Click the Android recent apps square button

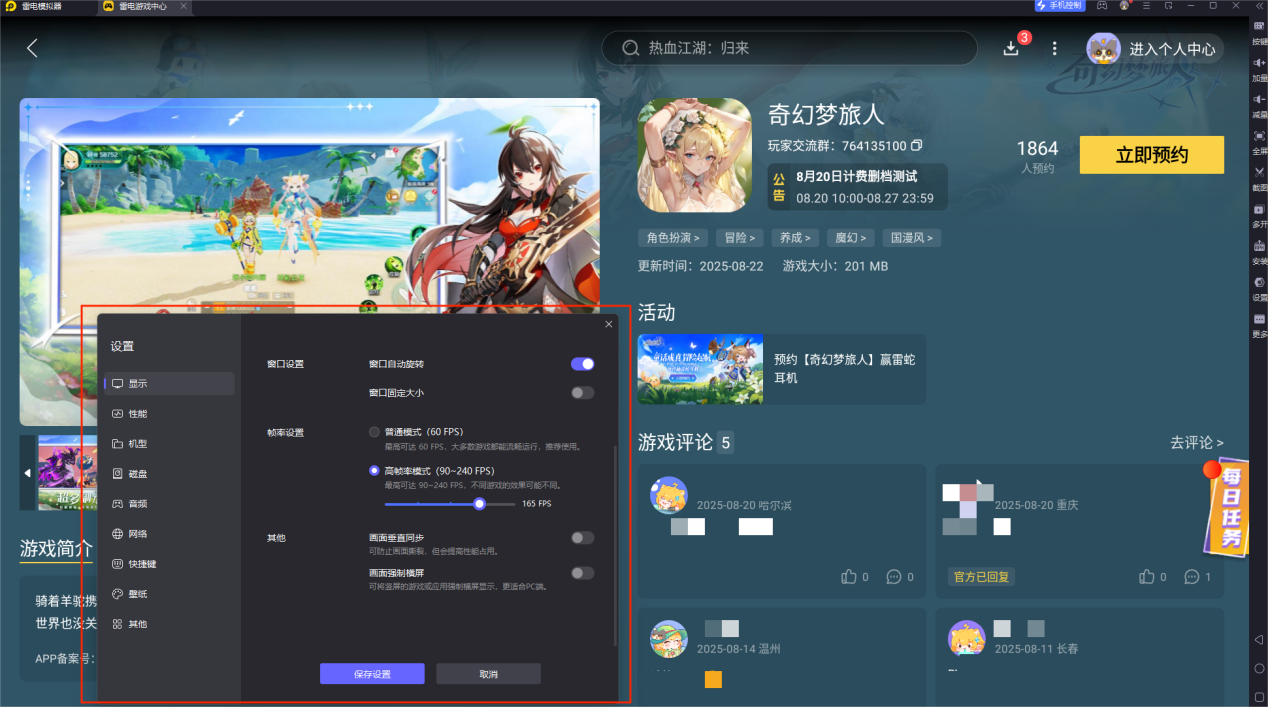(x=1259, y=696)
